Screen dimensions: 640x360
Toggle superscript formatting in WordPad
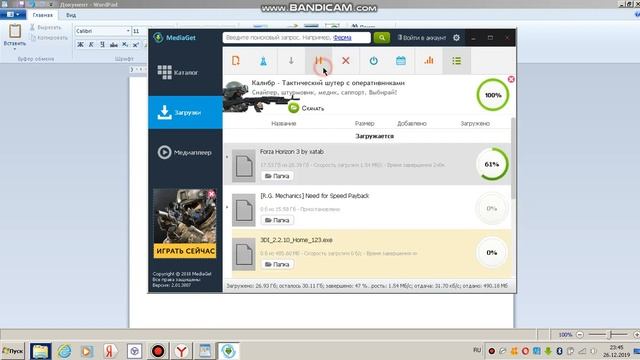click(x=136, y=44)
